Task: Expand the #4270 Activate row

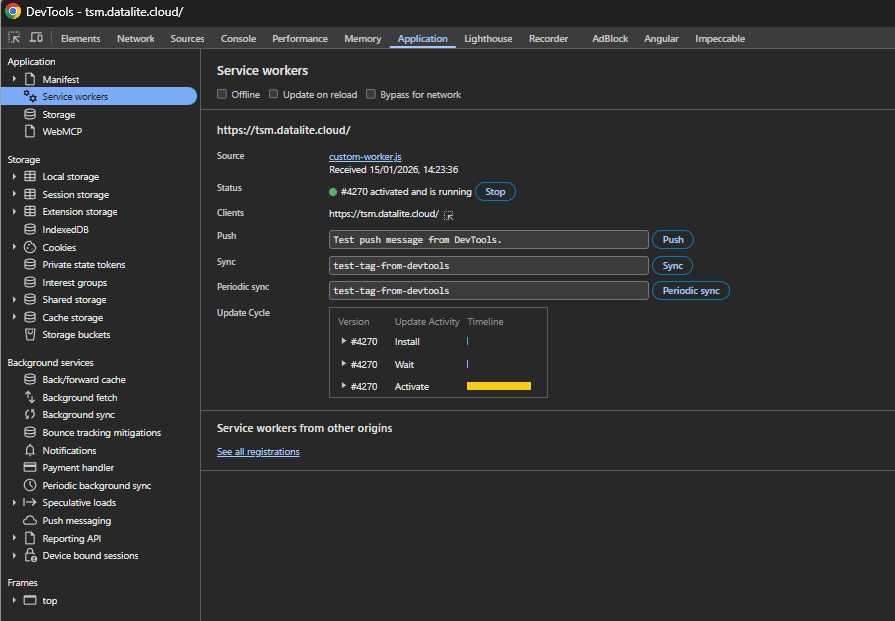Action: [344, 386]
